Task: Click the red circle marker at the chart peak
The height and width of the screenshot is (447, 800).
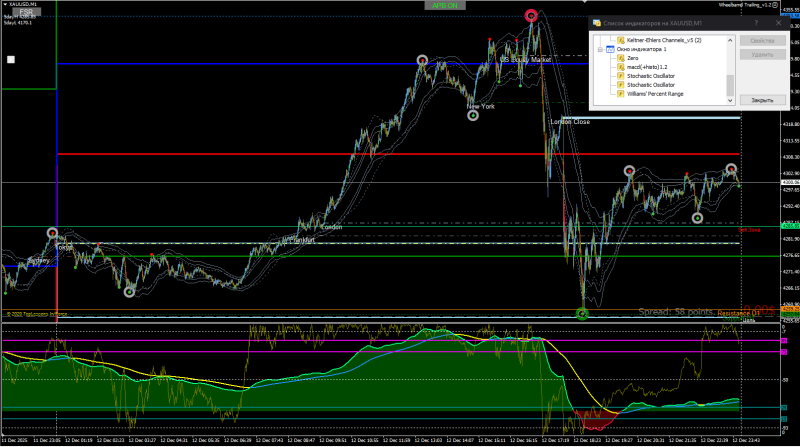Action: pos(531,16)
